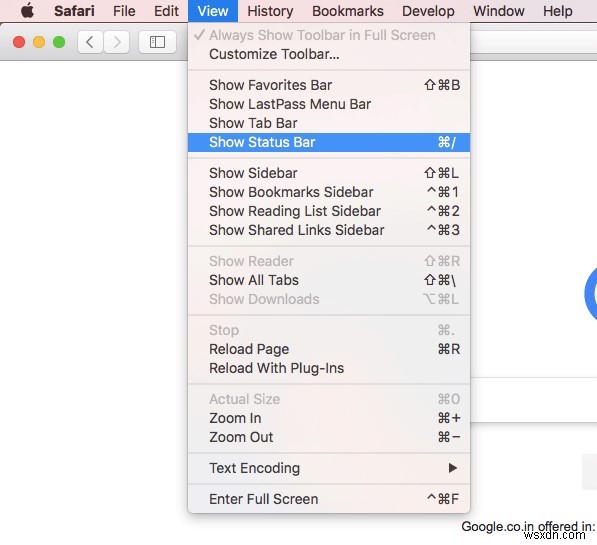Screen dimensions: 597x545
Task: Open the Apple menu
Action: pos(27,11)
